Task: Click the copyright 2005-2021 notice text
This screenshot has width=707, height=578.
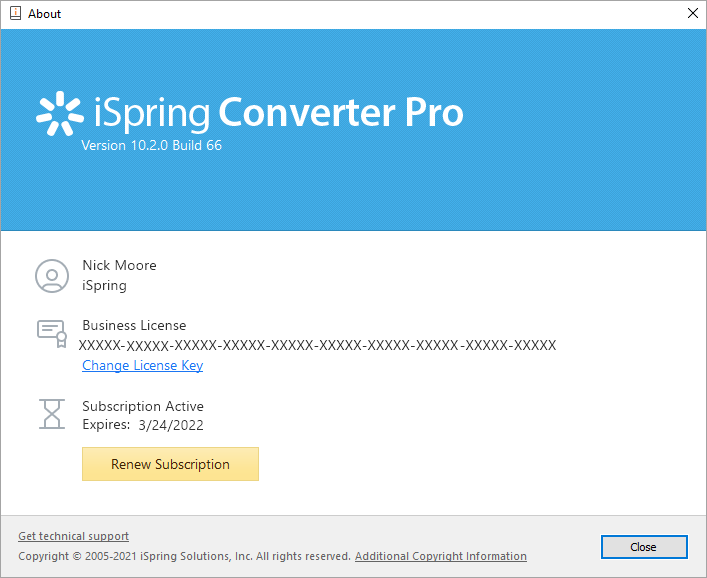Action: tap(184, 556)
